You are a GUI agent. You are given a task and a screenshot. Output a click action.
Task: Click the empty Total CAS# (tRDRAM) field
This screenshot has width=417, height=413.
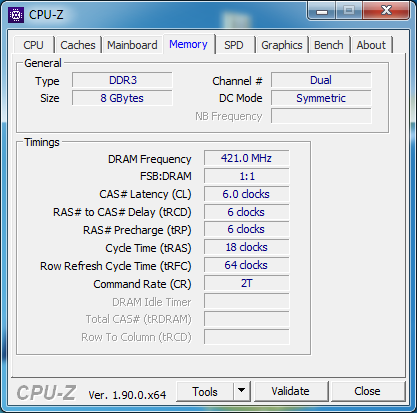click(x=247, y=319)
